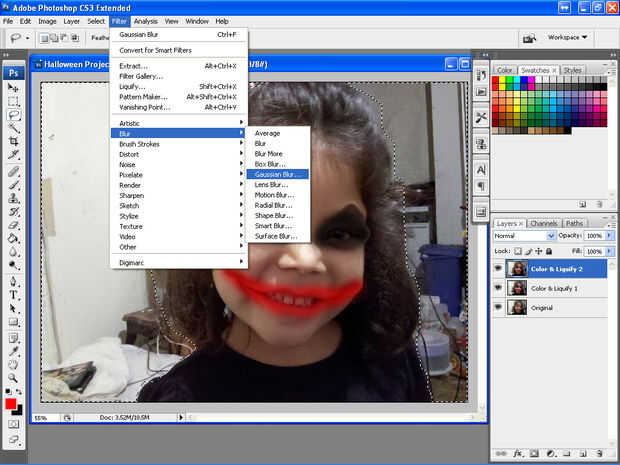The width and height of the screenshot is (620, 465).
Task: Open the Liquify filter
Action: [x=179, y=87]
